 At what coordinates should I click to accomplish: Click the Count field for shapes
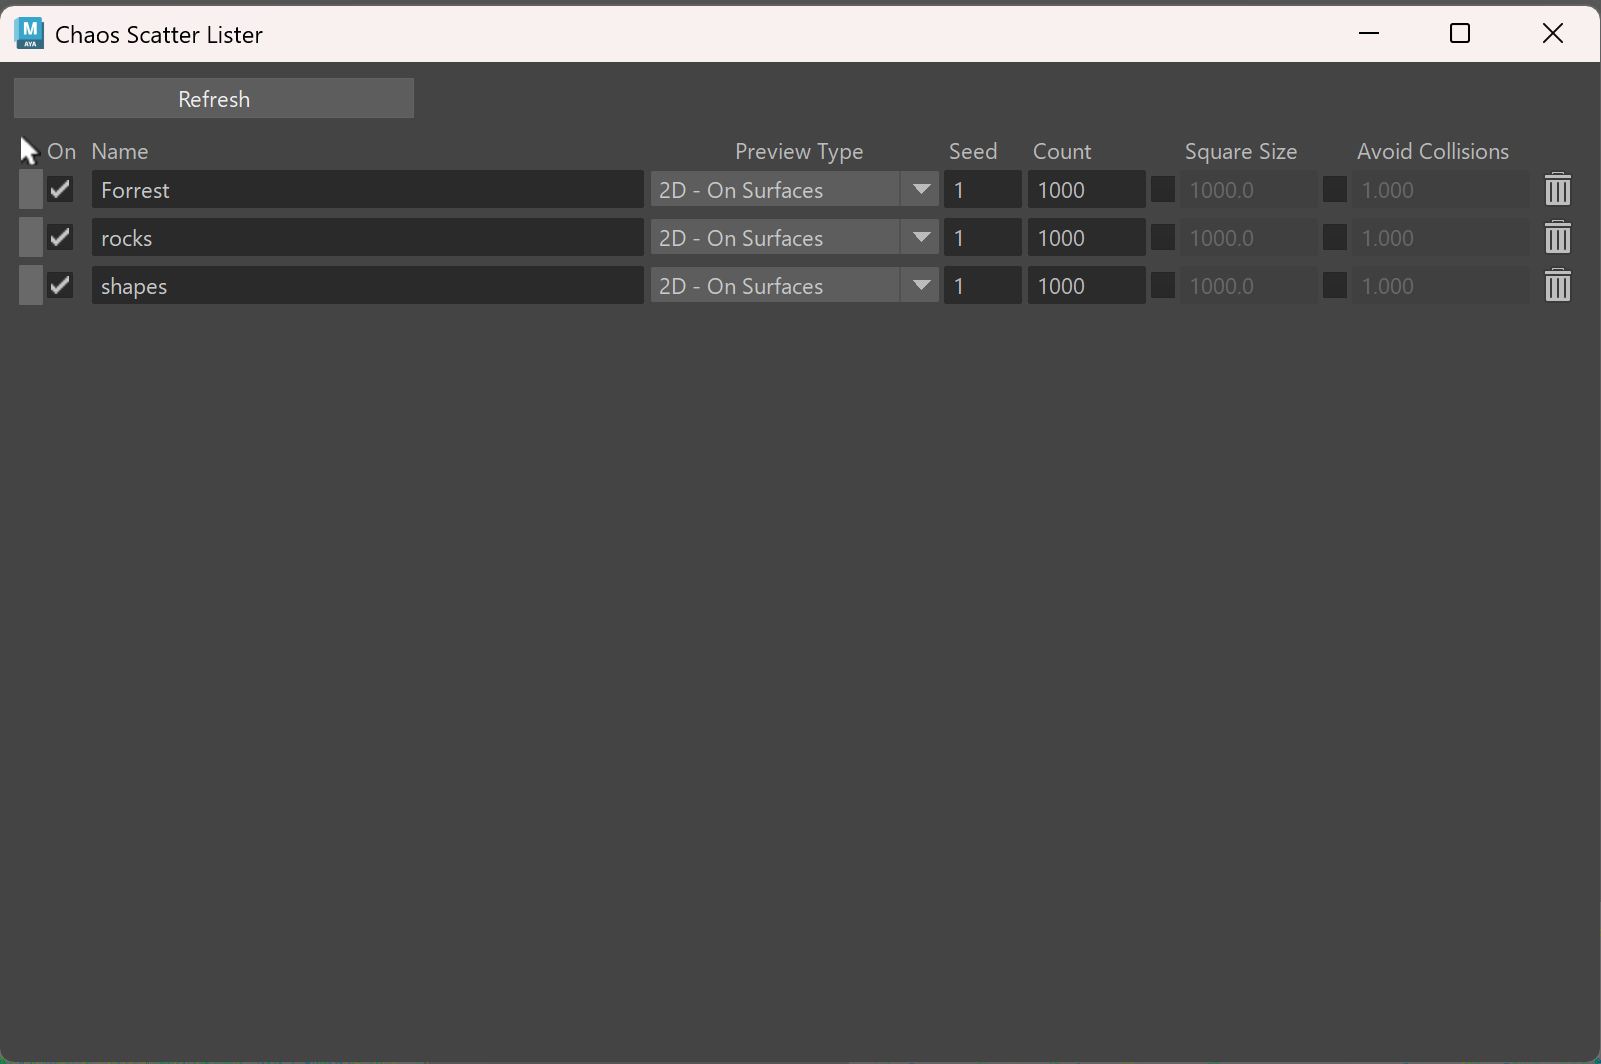1087,286
